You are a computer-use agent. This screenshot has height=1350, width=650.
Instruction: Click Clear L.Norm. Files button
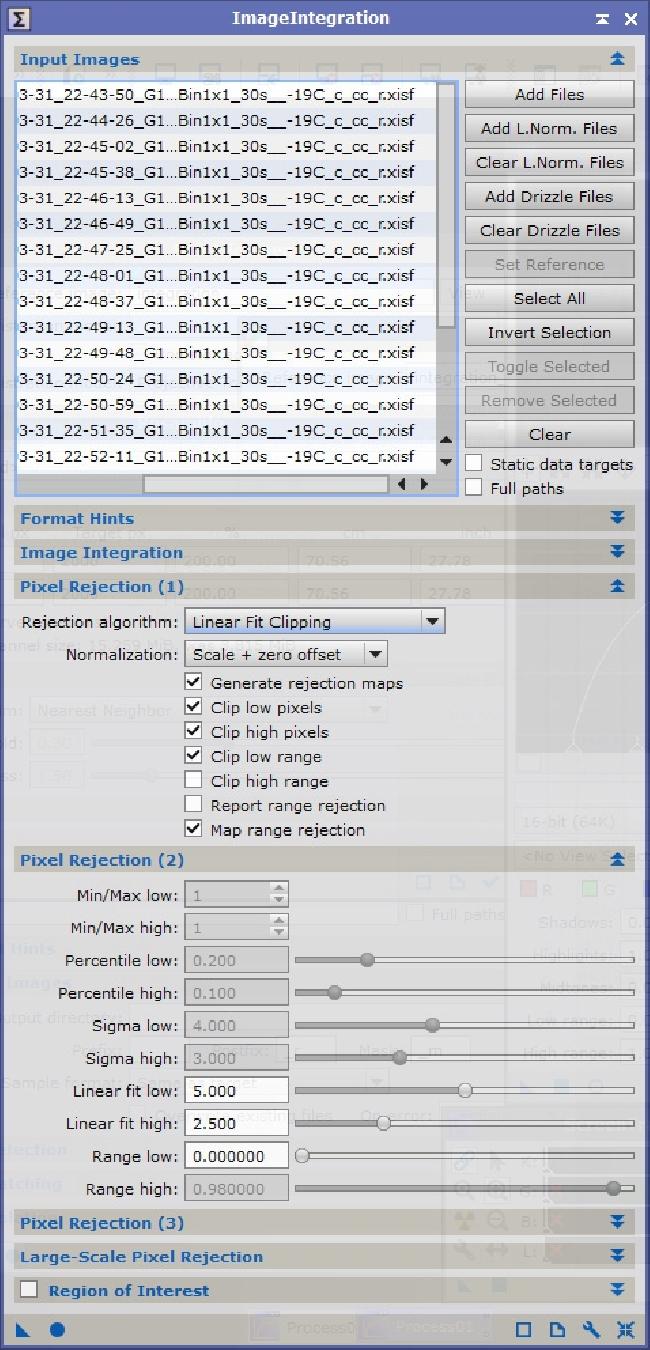[x=549, y=162]
